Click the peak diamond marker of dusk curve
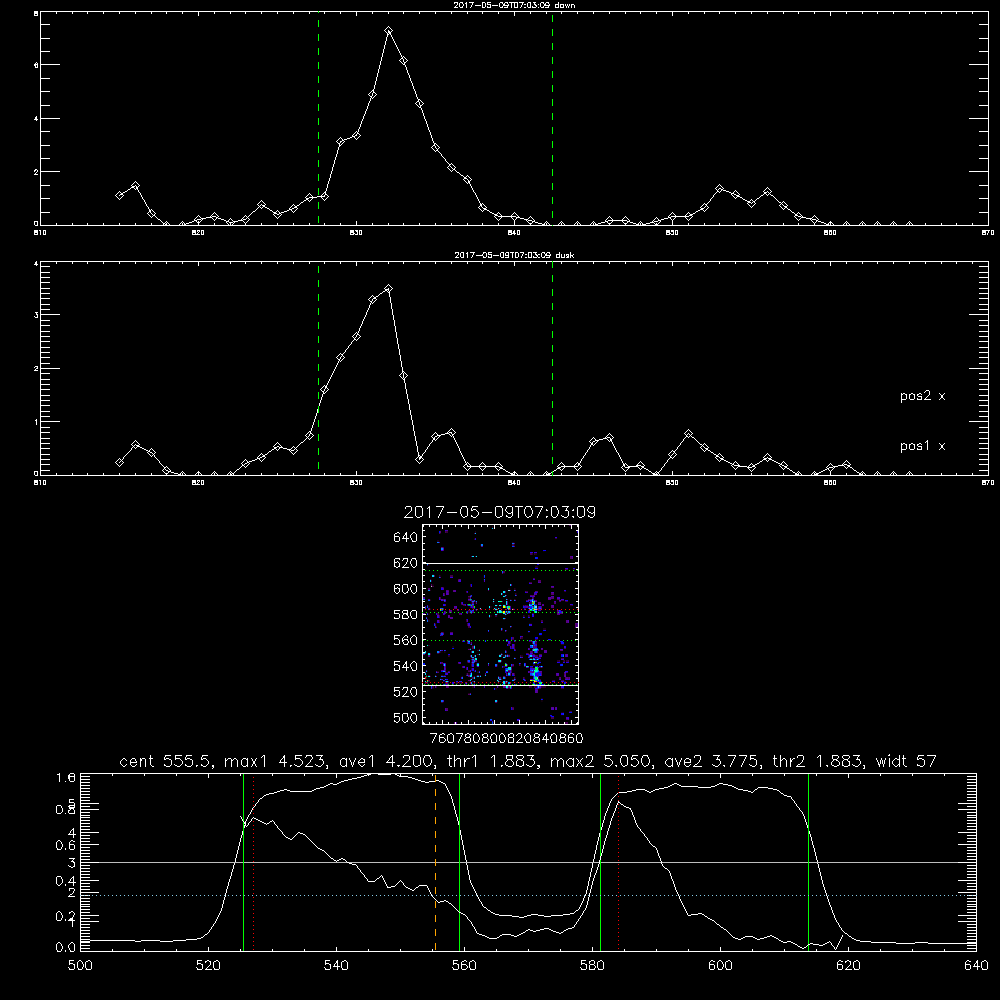Viewport: 1000px width, 1000px height. click(388, 289)
